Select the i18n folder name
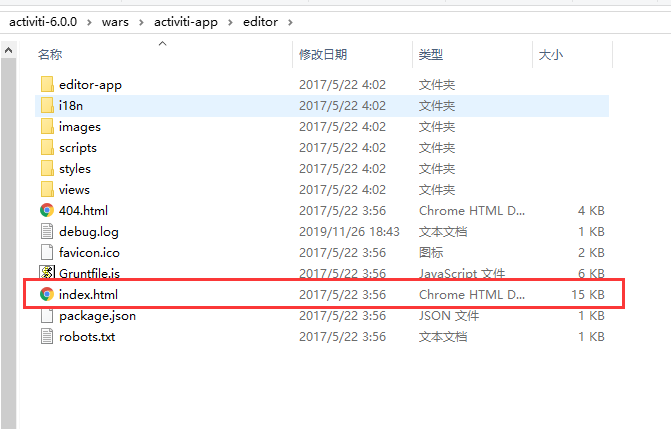The image size is (671, 429). click(x=71, y=105)
